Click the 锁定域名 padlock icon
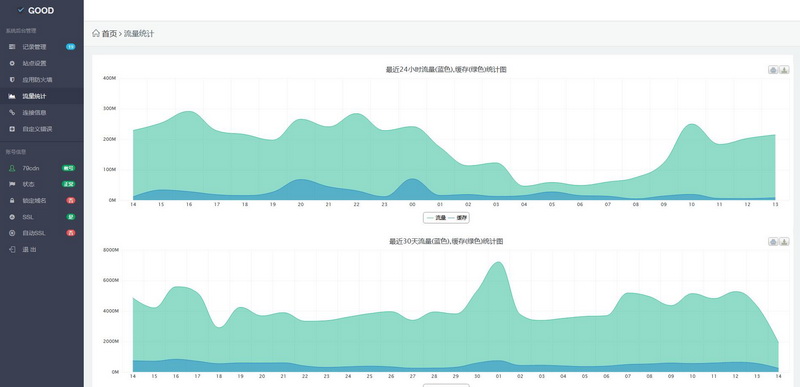 click(x=12, y=200)
